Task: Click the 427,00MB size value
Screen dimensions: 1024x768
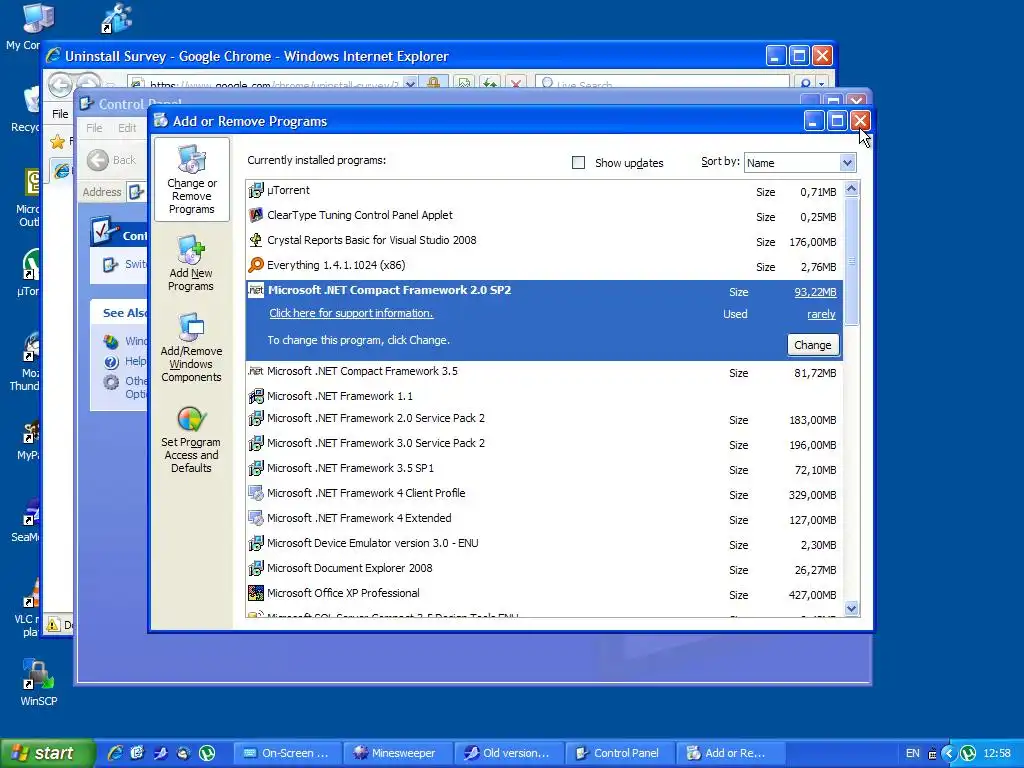Action: coord(812,595)
